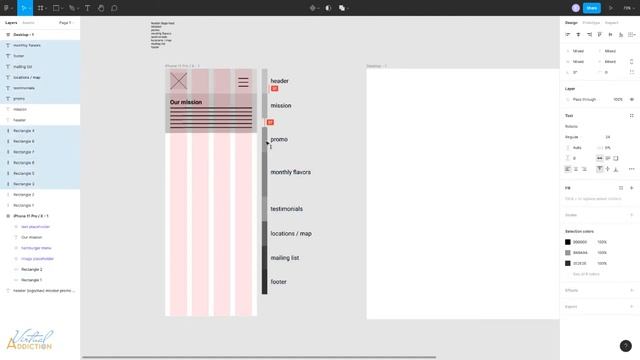Click the Mask icon in top toolbar

point(328,8)
